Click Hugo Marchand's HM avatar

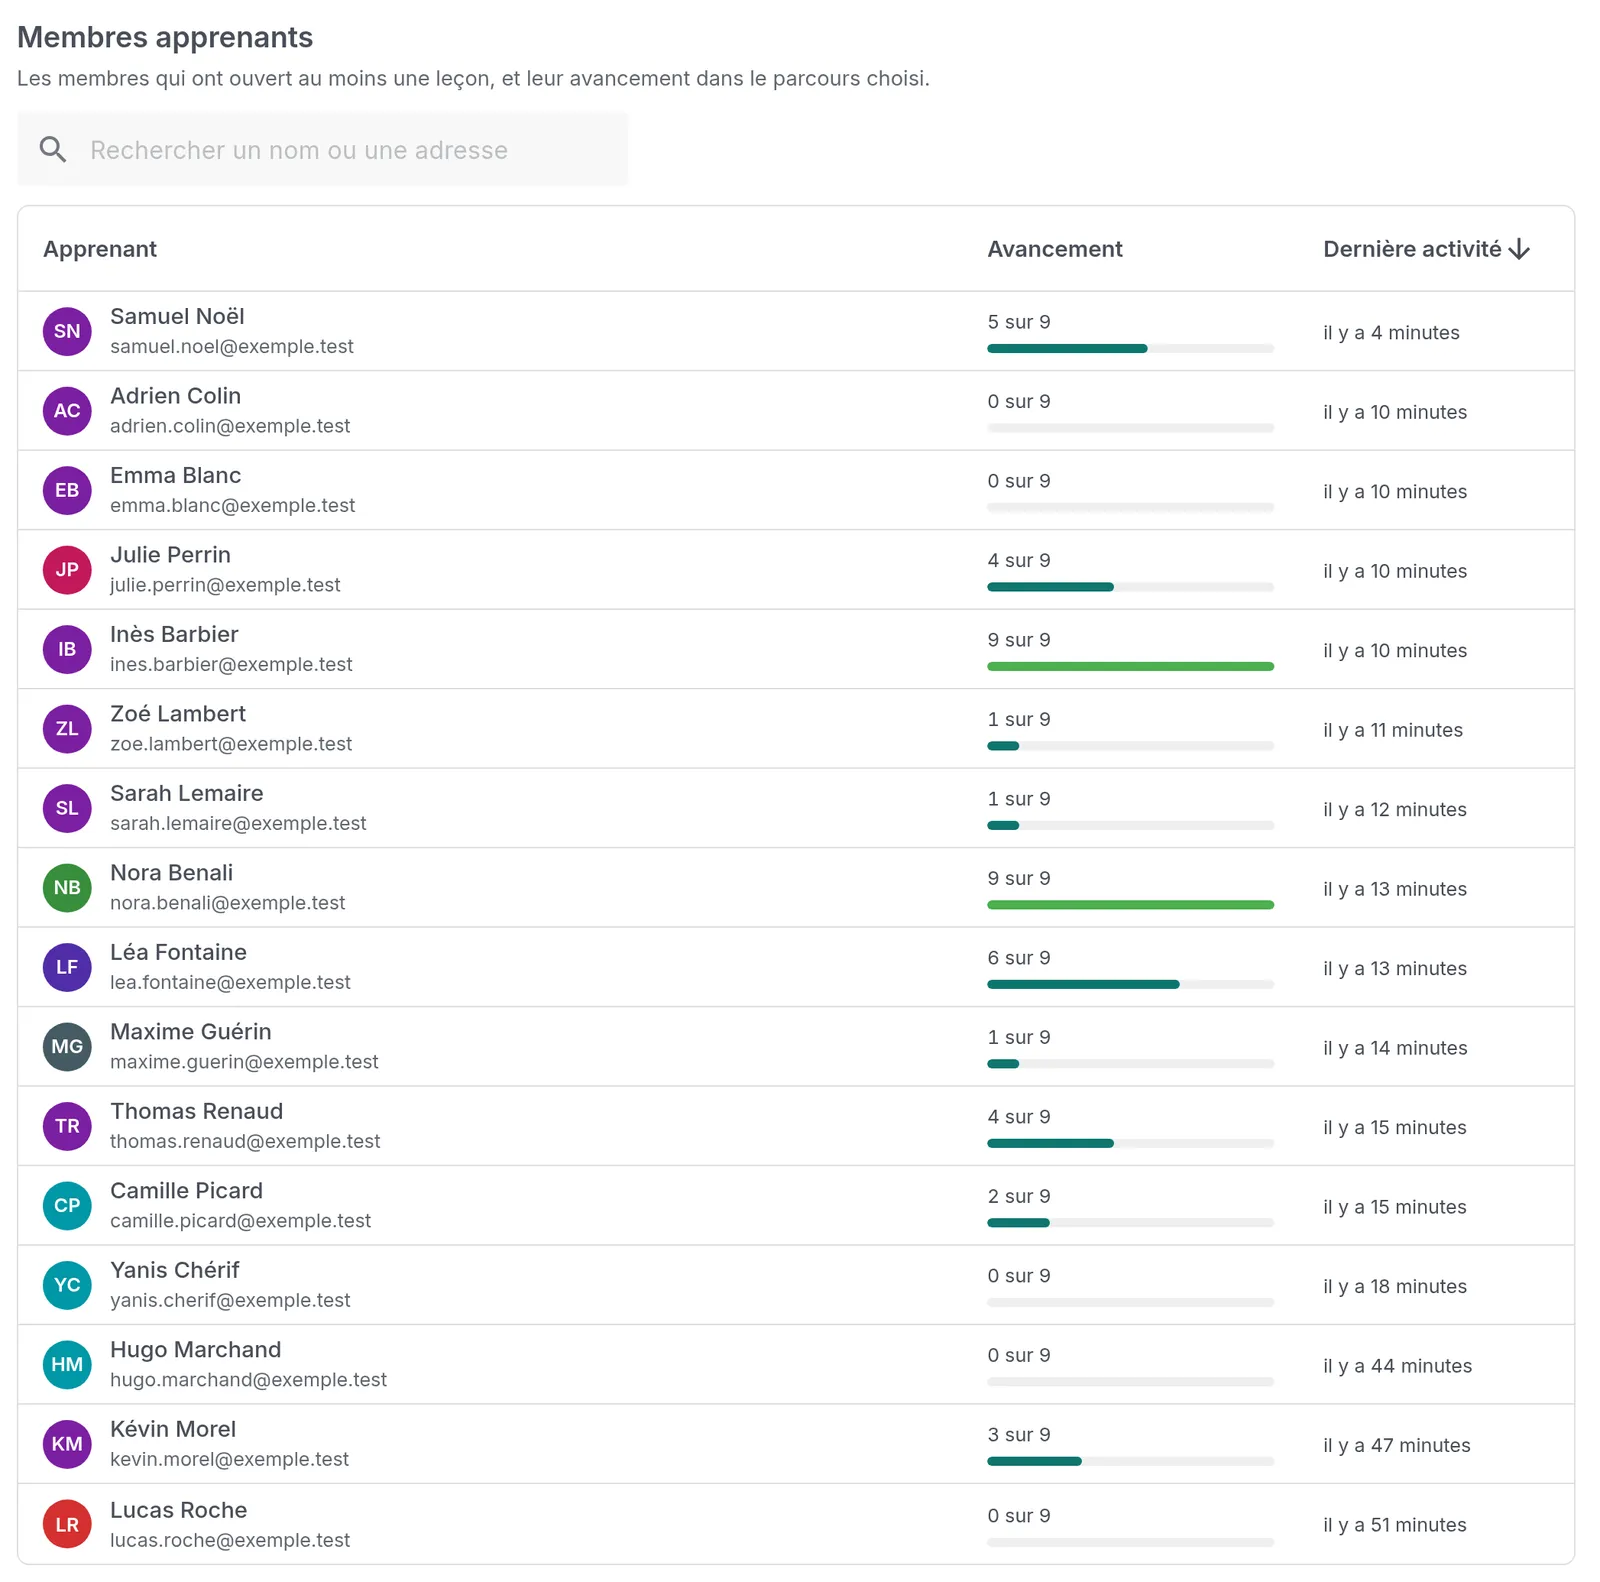click(x=67, y=1365)
